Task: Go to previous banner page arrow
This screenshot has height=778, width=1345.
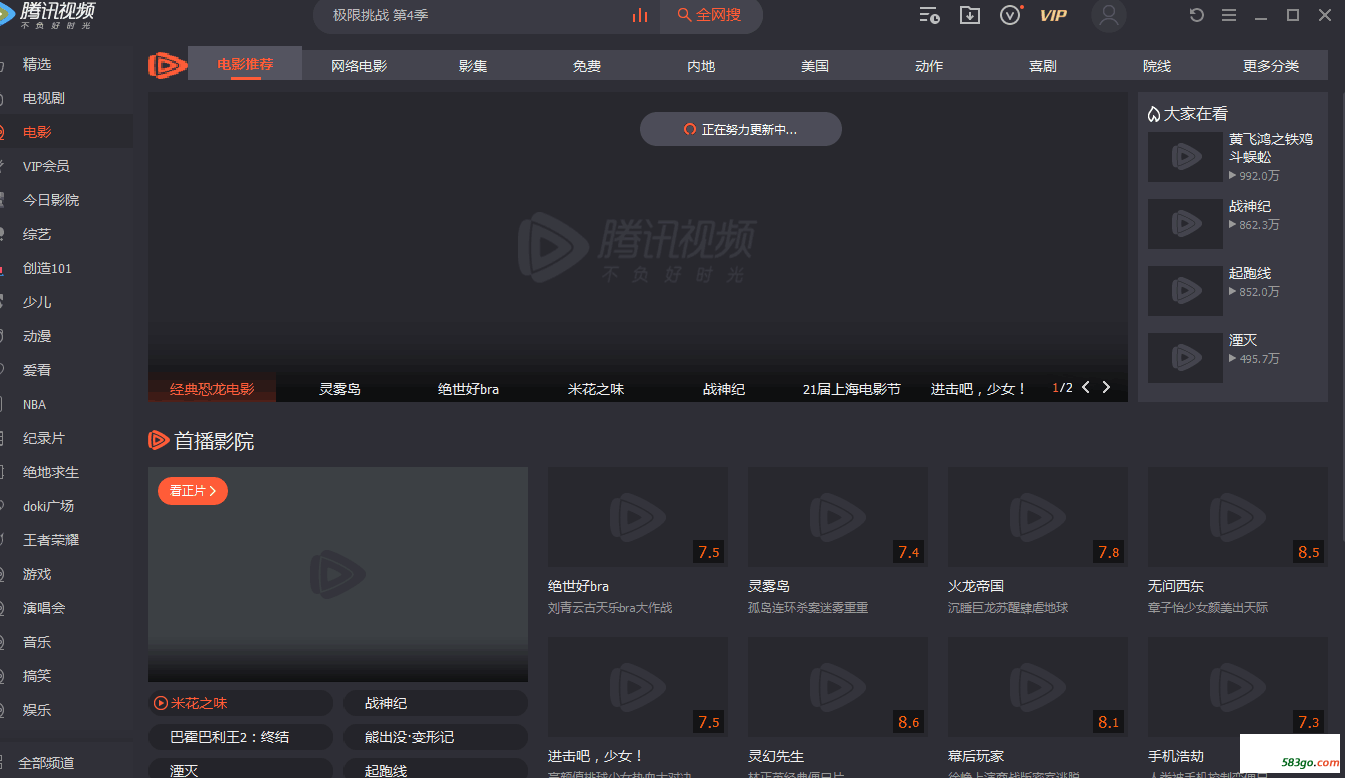Action: [x=1086, y=387]
